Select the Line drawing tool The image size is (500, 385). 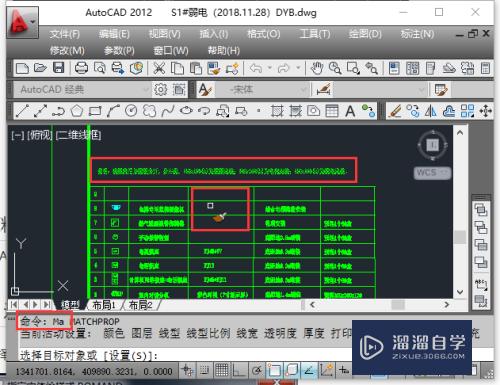click(22, 111)
